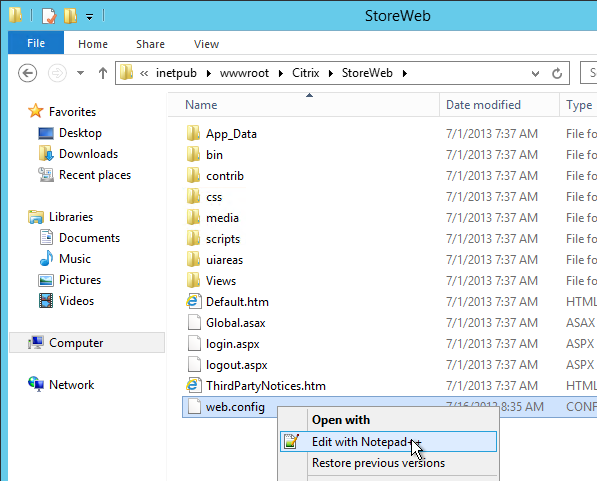Switch to the Home ribbon tab
This screenshot has width=597, height=481.
93,44
